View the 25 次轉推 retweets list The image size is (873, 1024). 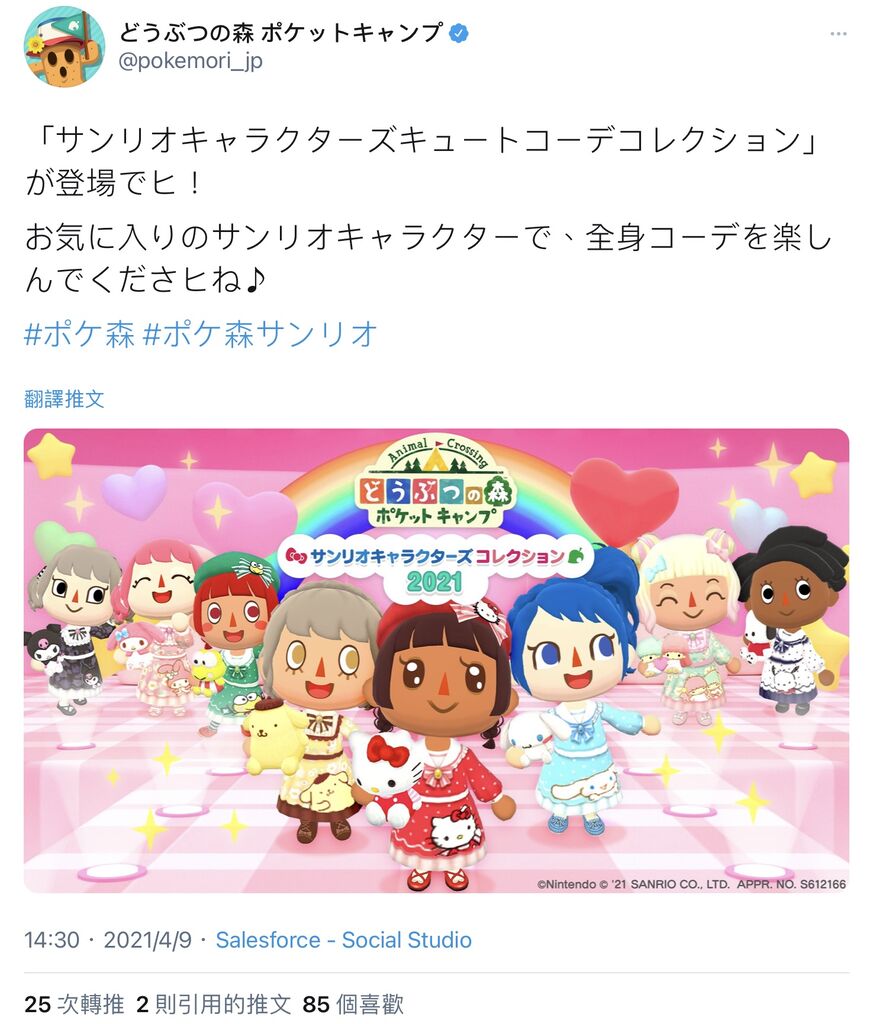click(x=74, y=1004)
